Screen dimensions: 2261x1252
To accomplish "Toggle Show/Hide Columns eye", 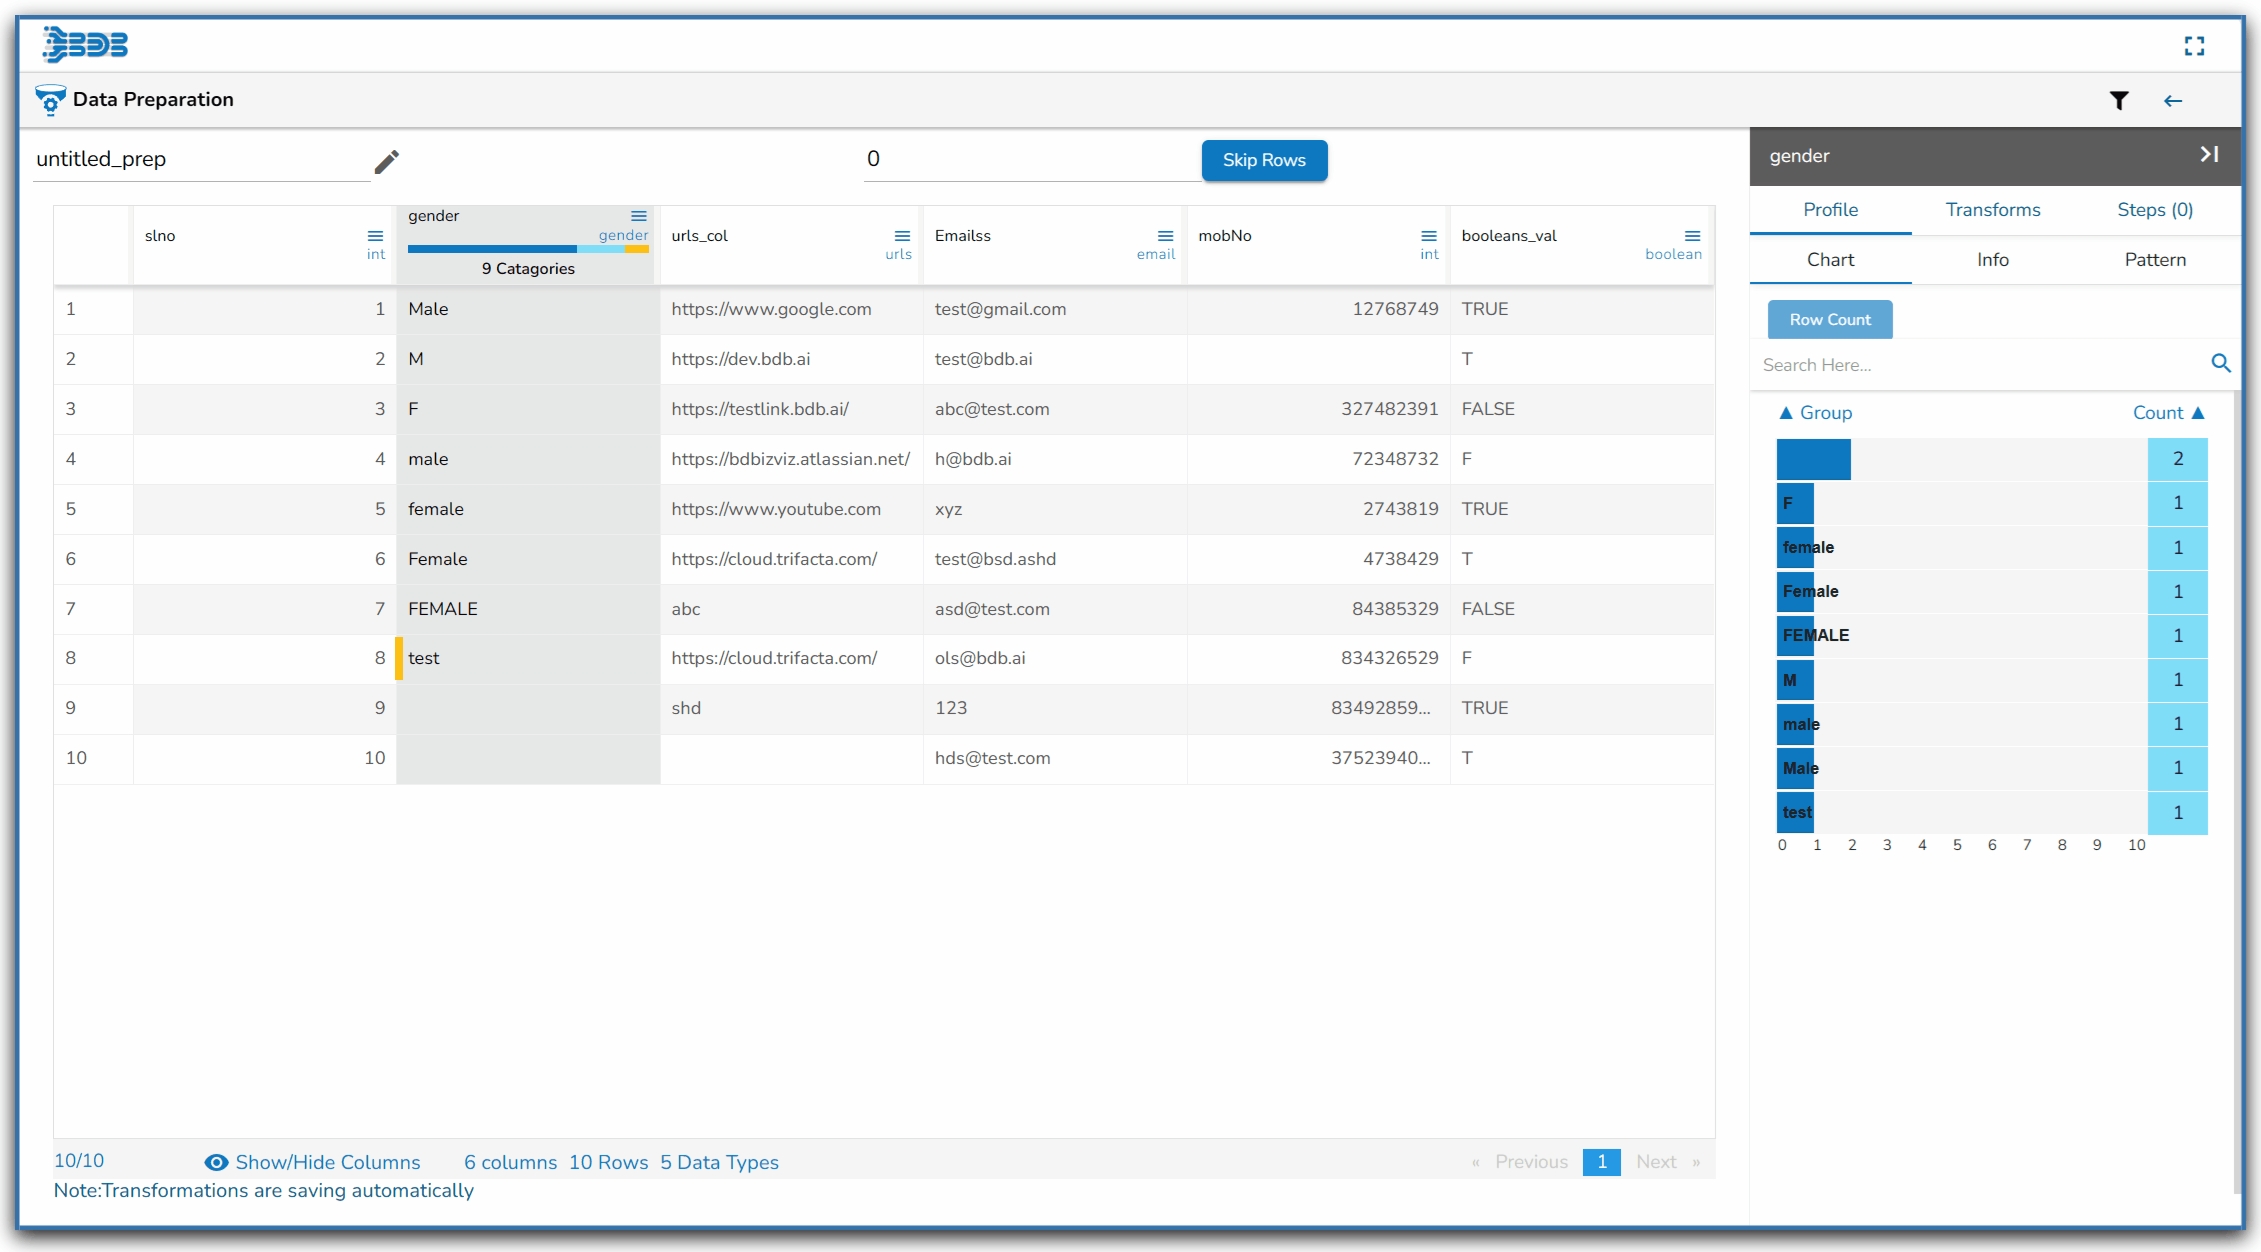I will 216,1162.
